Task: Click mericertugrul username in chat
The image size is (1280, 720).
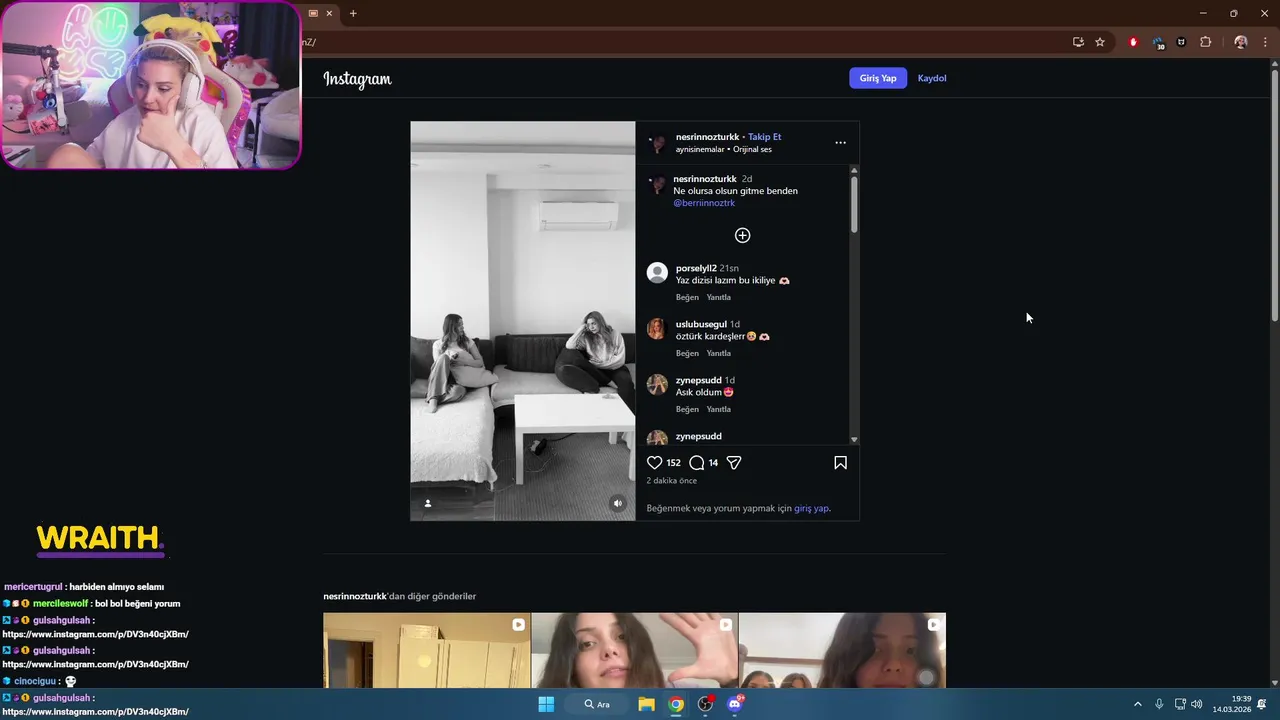Action: [33, 587]
